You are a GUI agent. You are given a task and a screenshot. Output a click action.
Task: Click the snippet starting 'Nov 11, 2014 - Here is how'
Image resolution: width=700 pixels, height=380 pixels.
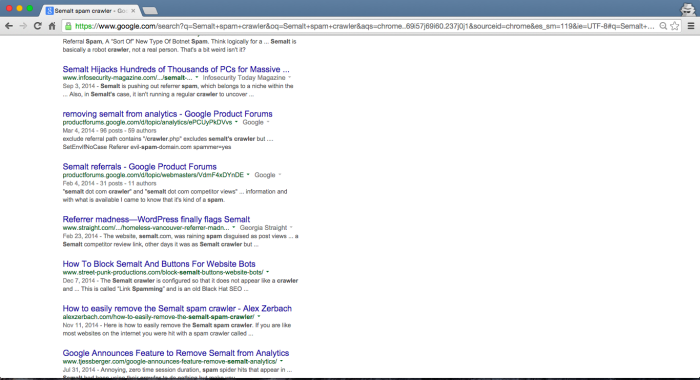click(177, 330)
